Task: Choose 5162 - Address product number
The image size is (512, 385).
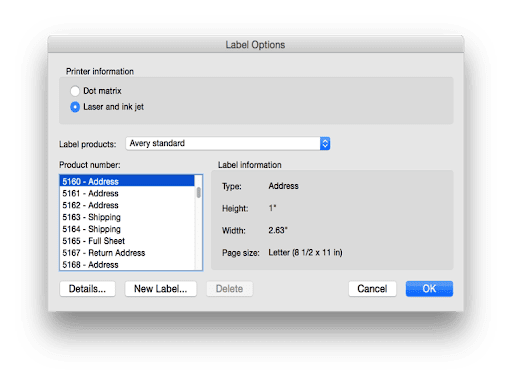Action: [127, 205]
